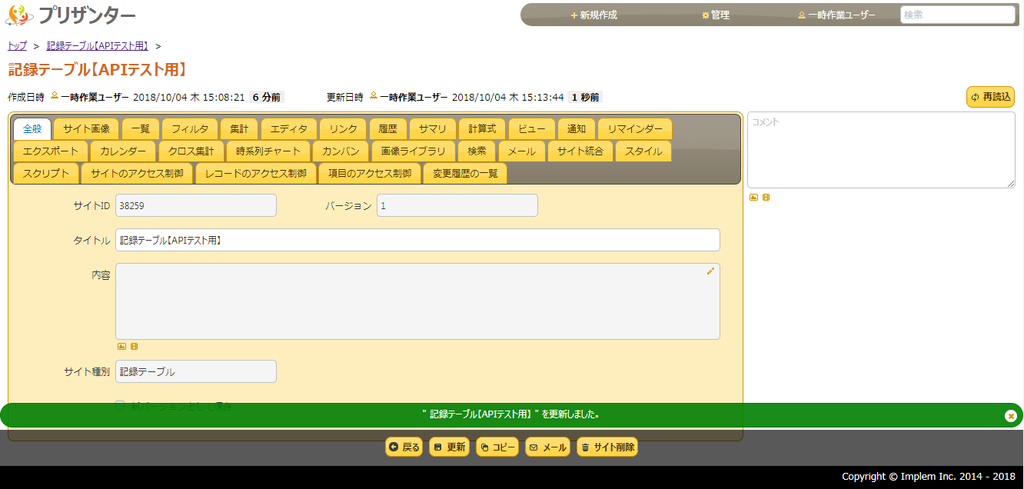Toggle the 新バージョンとして保存 checkbox
This screenshot has width=1024, height=489.
[x=120, y=405]
